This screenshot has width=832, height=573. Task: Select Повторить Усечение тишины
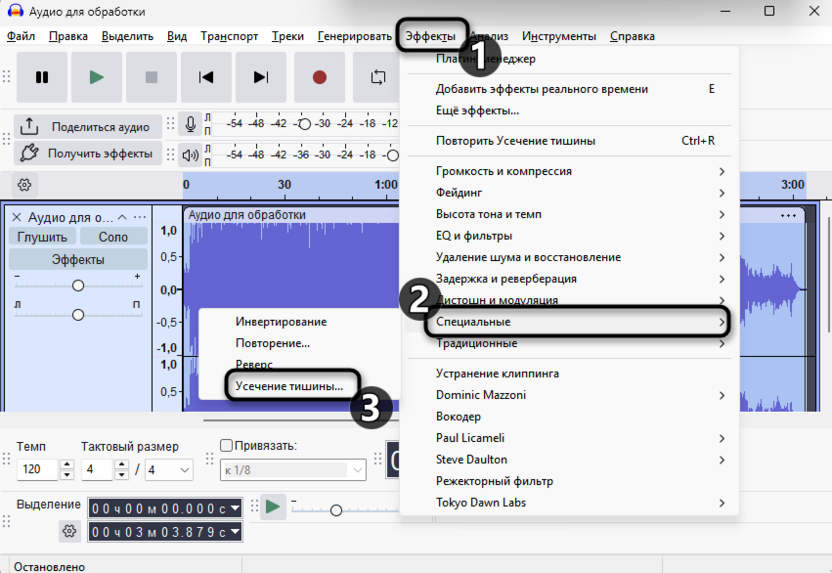click(569, 141)
